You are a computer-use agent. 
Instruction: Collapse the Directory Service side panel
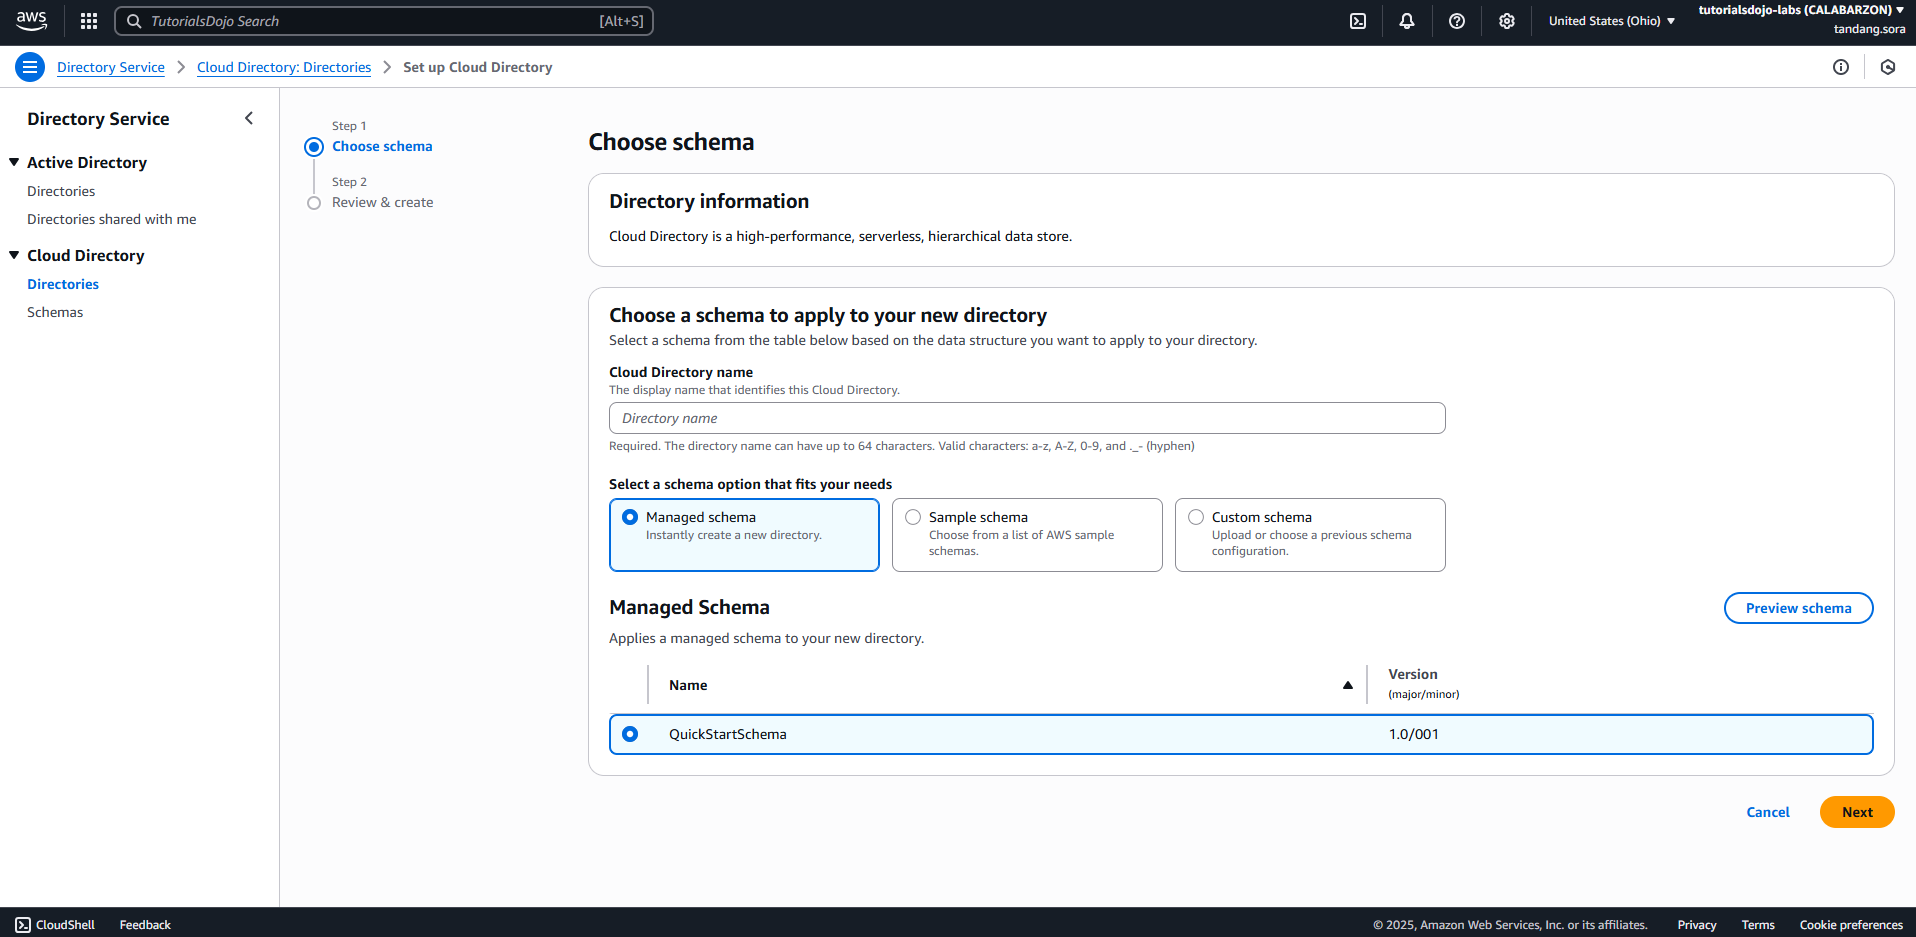[249, 118]
